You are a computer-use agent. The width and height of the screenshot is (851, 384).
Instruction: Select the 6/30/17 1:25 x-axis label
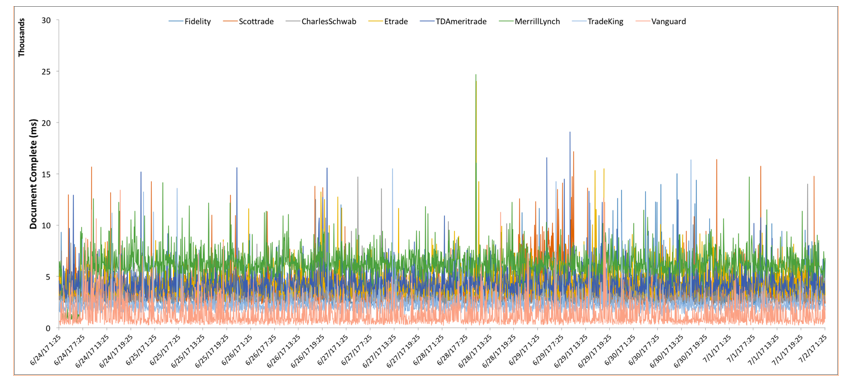620,351
